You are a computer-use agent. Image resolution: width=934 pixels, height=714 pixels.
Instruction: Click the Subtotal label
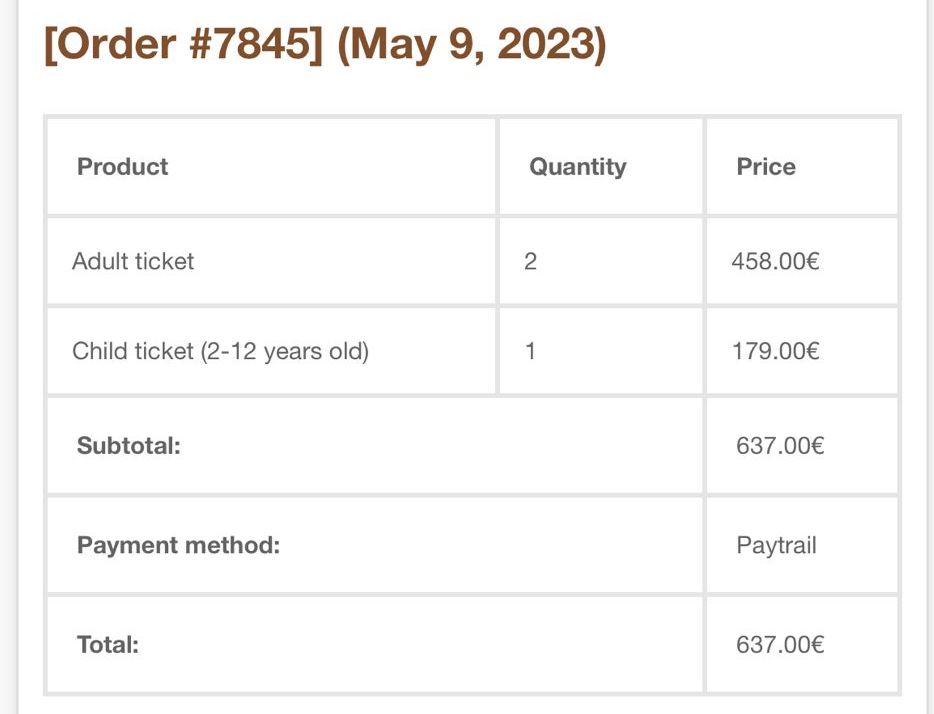point(128,445)
